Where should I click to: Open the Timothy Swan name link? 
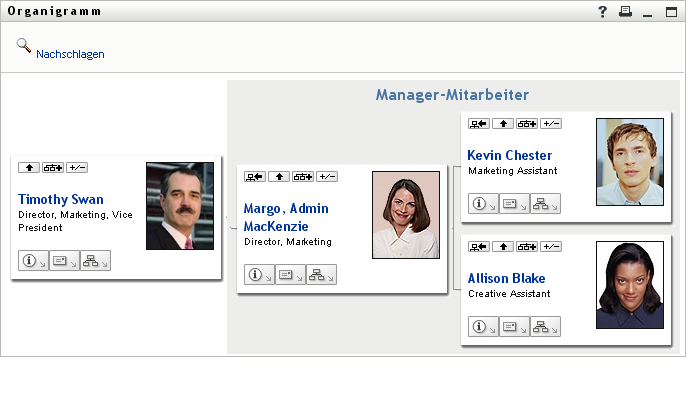coord(61,199)
